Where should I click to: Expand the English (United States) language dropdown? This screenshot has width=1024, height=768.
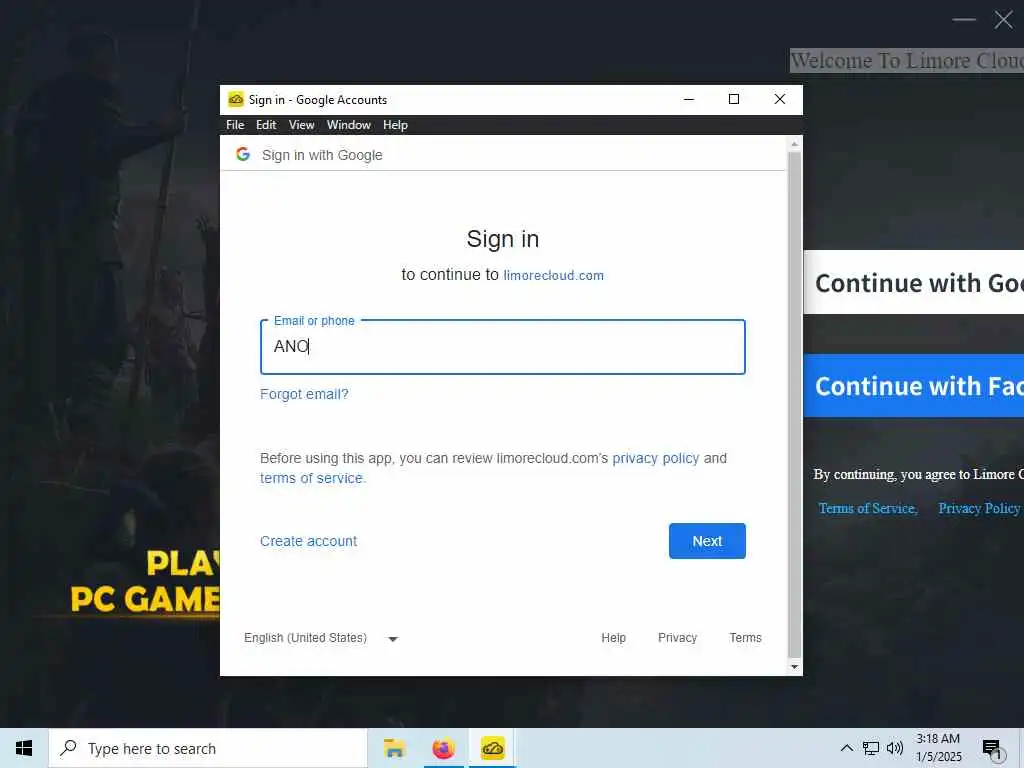point(321,638)
